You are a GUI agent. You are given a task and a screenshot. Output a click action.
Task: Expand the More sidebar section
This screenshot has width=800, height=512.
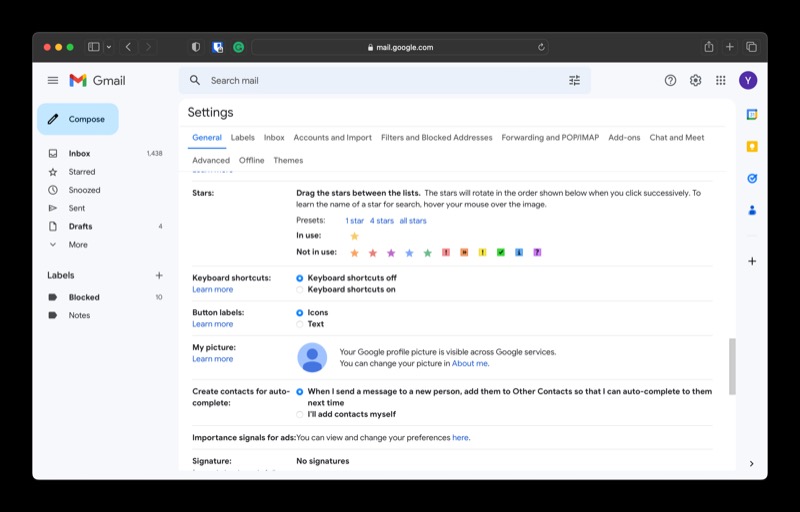click(x=78, y=245)
